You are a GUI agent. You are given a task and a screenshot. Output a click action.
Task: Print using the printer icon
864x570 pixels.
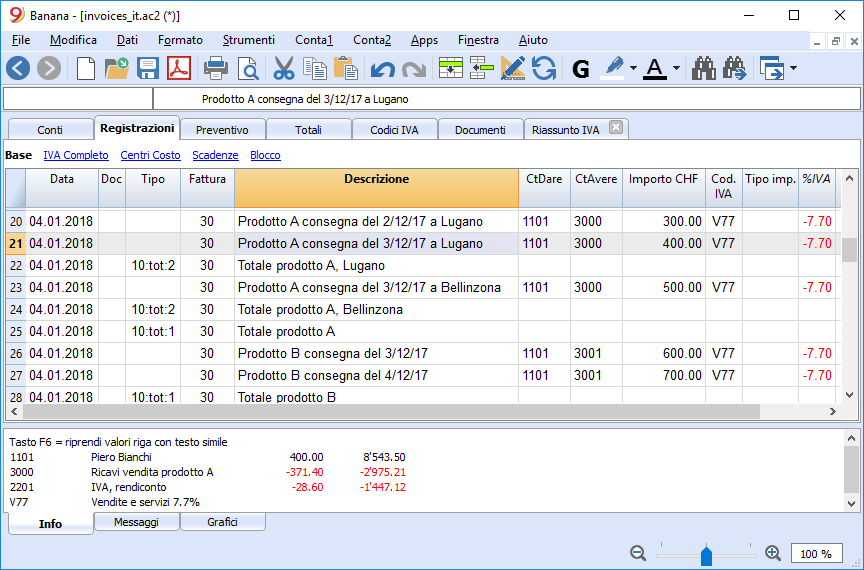[215, 69]
